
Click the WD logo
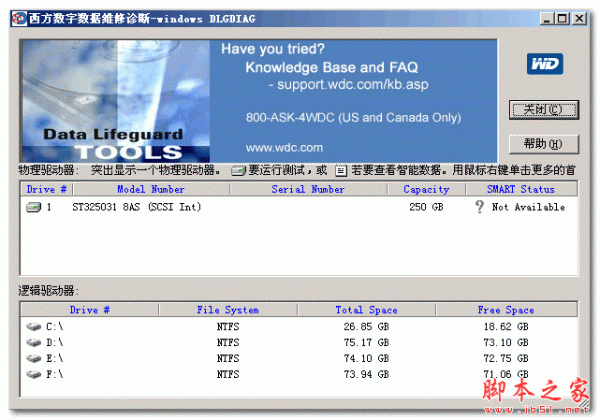point(545,64)
